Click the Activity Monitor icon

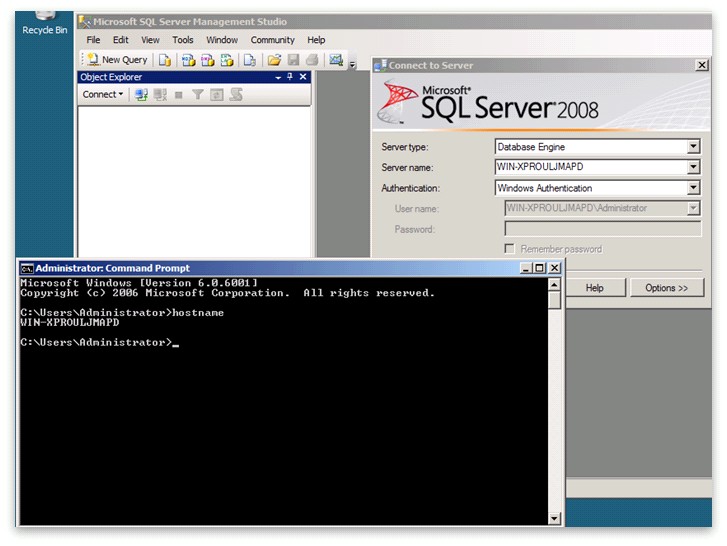336,60
